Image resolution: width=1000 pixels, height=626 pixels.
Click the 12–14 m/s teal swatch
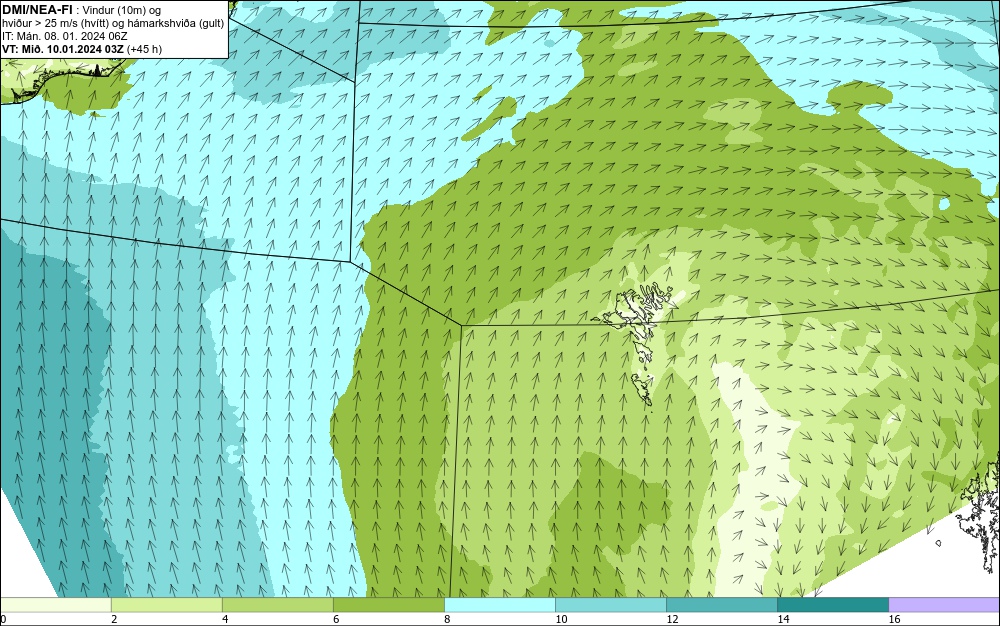tap(721, 604)
